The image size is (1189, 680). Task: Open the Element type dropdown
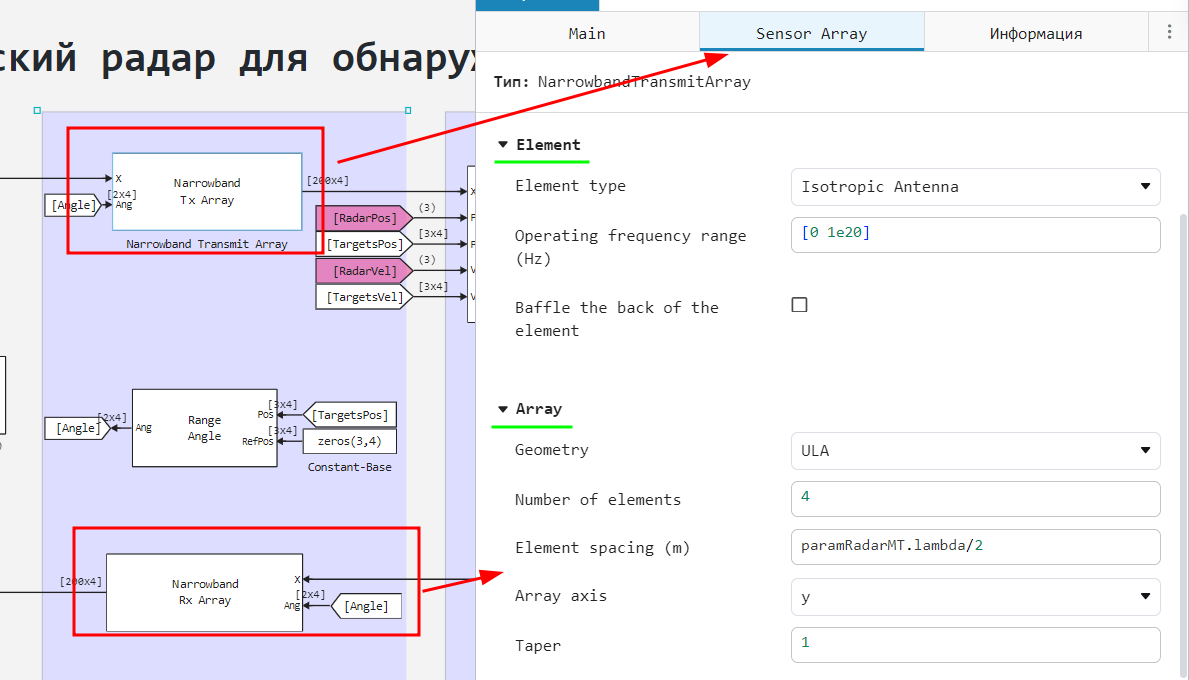(975, 187)
